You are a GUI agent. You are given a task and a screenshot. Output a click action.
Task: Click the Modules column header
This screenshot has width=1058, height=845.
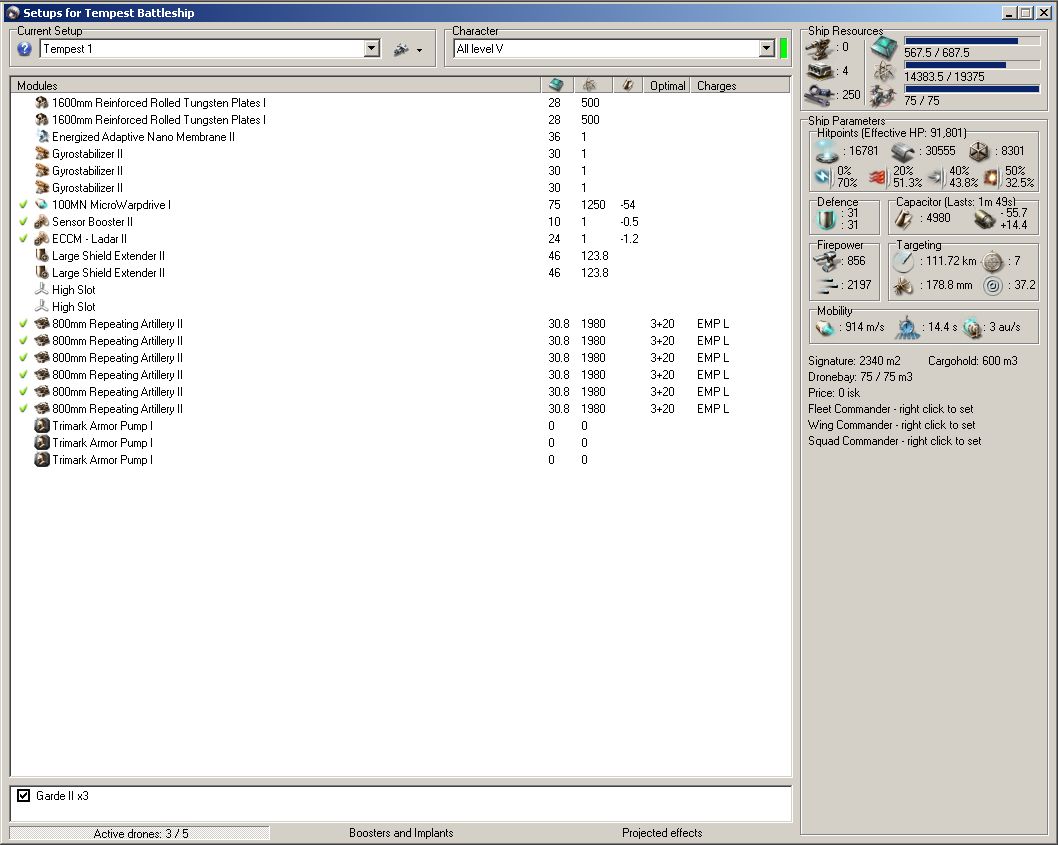click(x=275, y=85)
